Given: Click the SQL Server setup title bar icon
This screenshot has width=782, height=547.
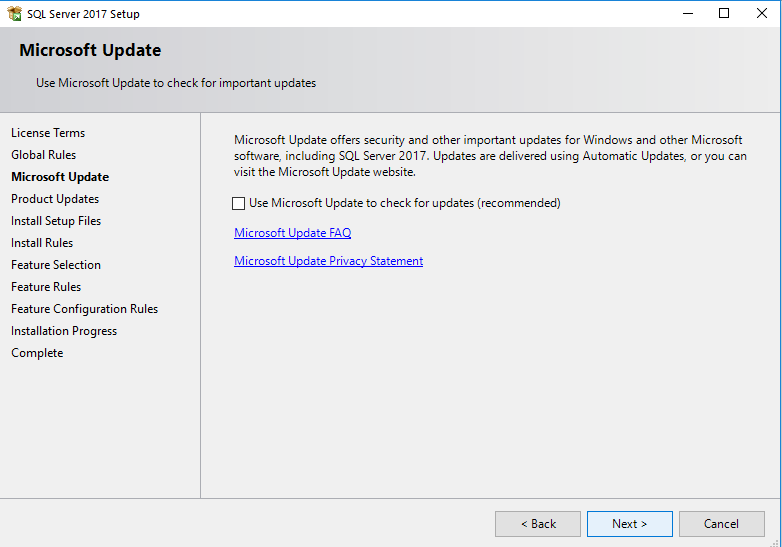Looking at the screenshot, I should point(14,14).
